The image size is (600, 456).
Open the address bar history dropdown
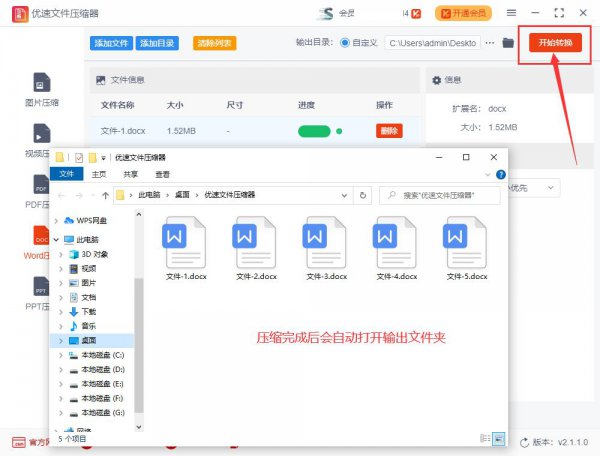tap(344, 195)
